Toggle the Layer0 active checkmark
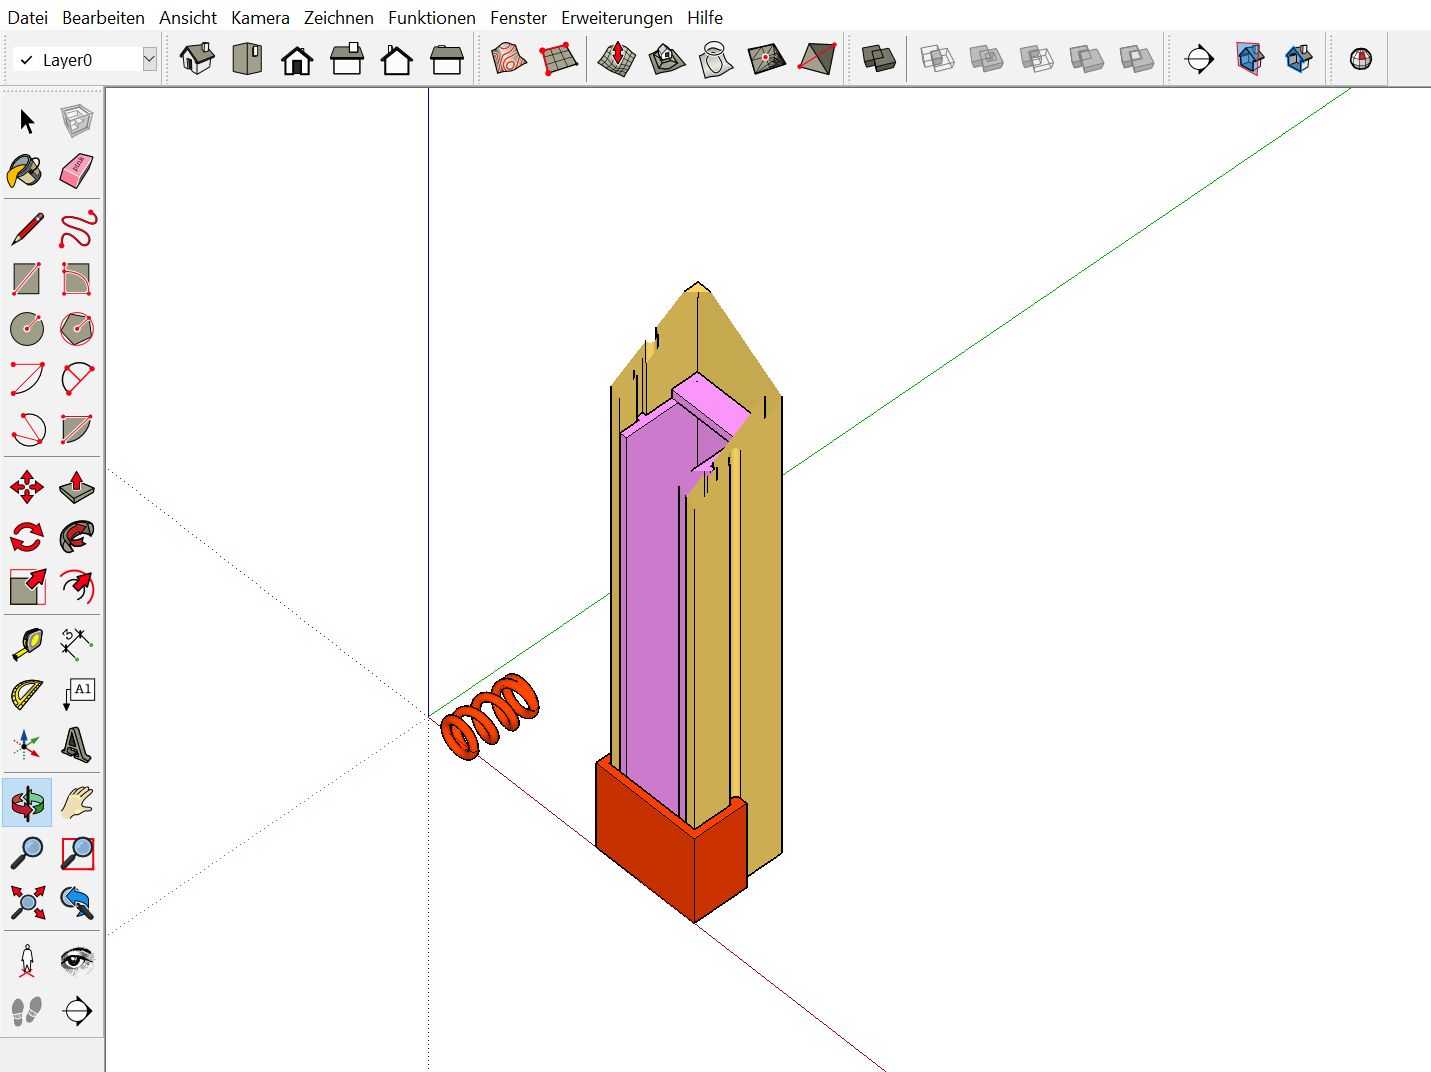1431x1072 pixels. click(x=27, y=60)
